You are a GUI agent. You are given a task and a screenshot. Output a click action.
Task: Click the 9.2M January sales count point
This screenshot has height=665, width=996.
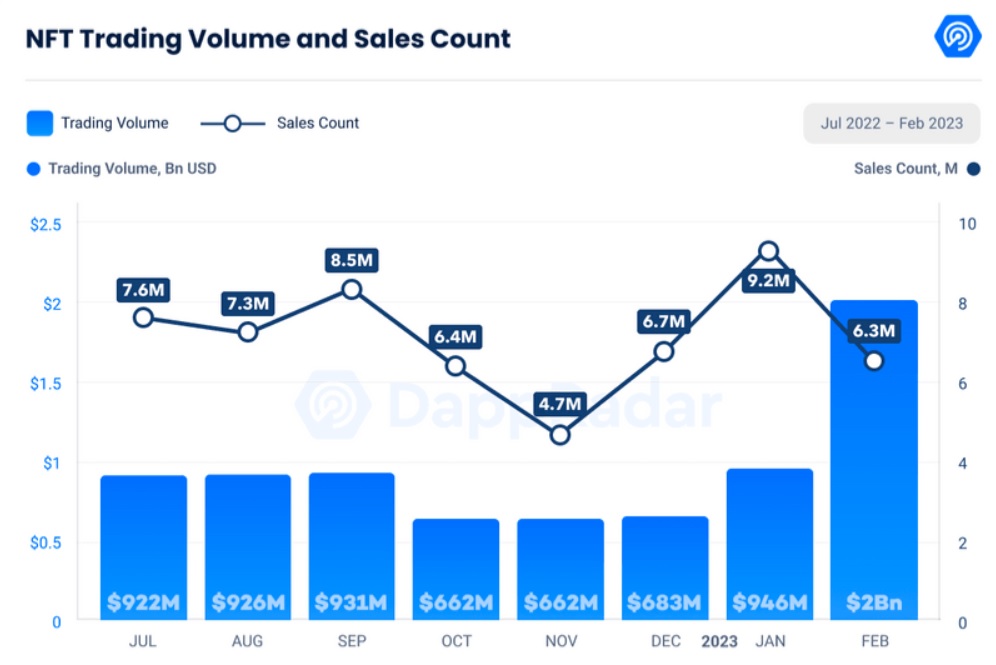click(769, 252)
